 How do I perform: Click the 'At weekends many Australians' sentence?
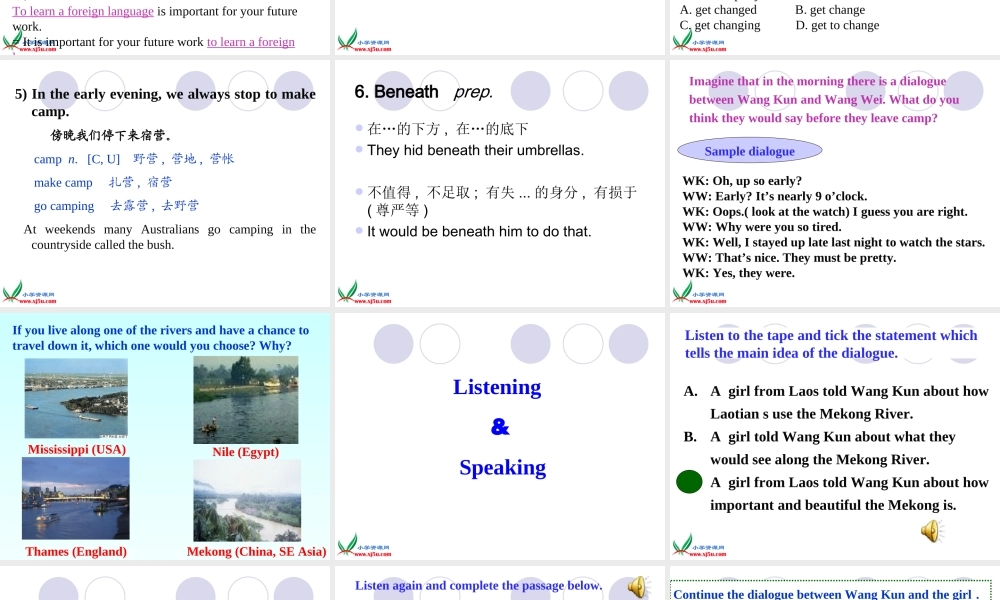click(170, 237)
